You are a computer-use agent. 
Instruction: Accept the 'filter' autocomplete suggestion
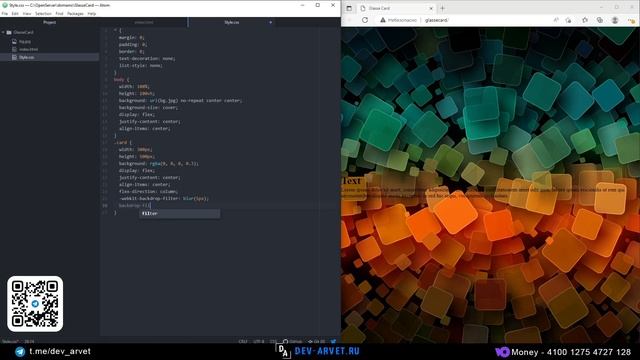(180, 213)
